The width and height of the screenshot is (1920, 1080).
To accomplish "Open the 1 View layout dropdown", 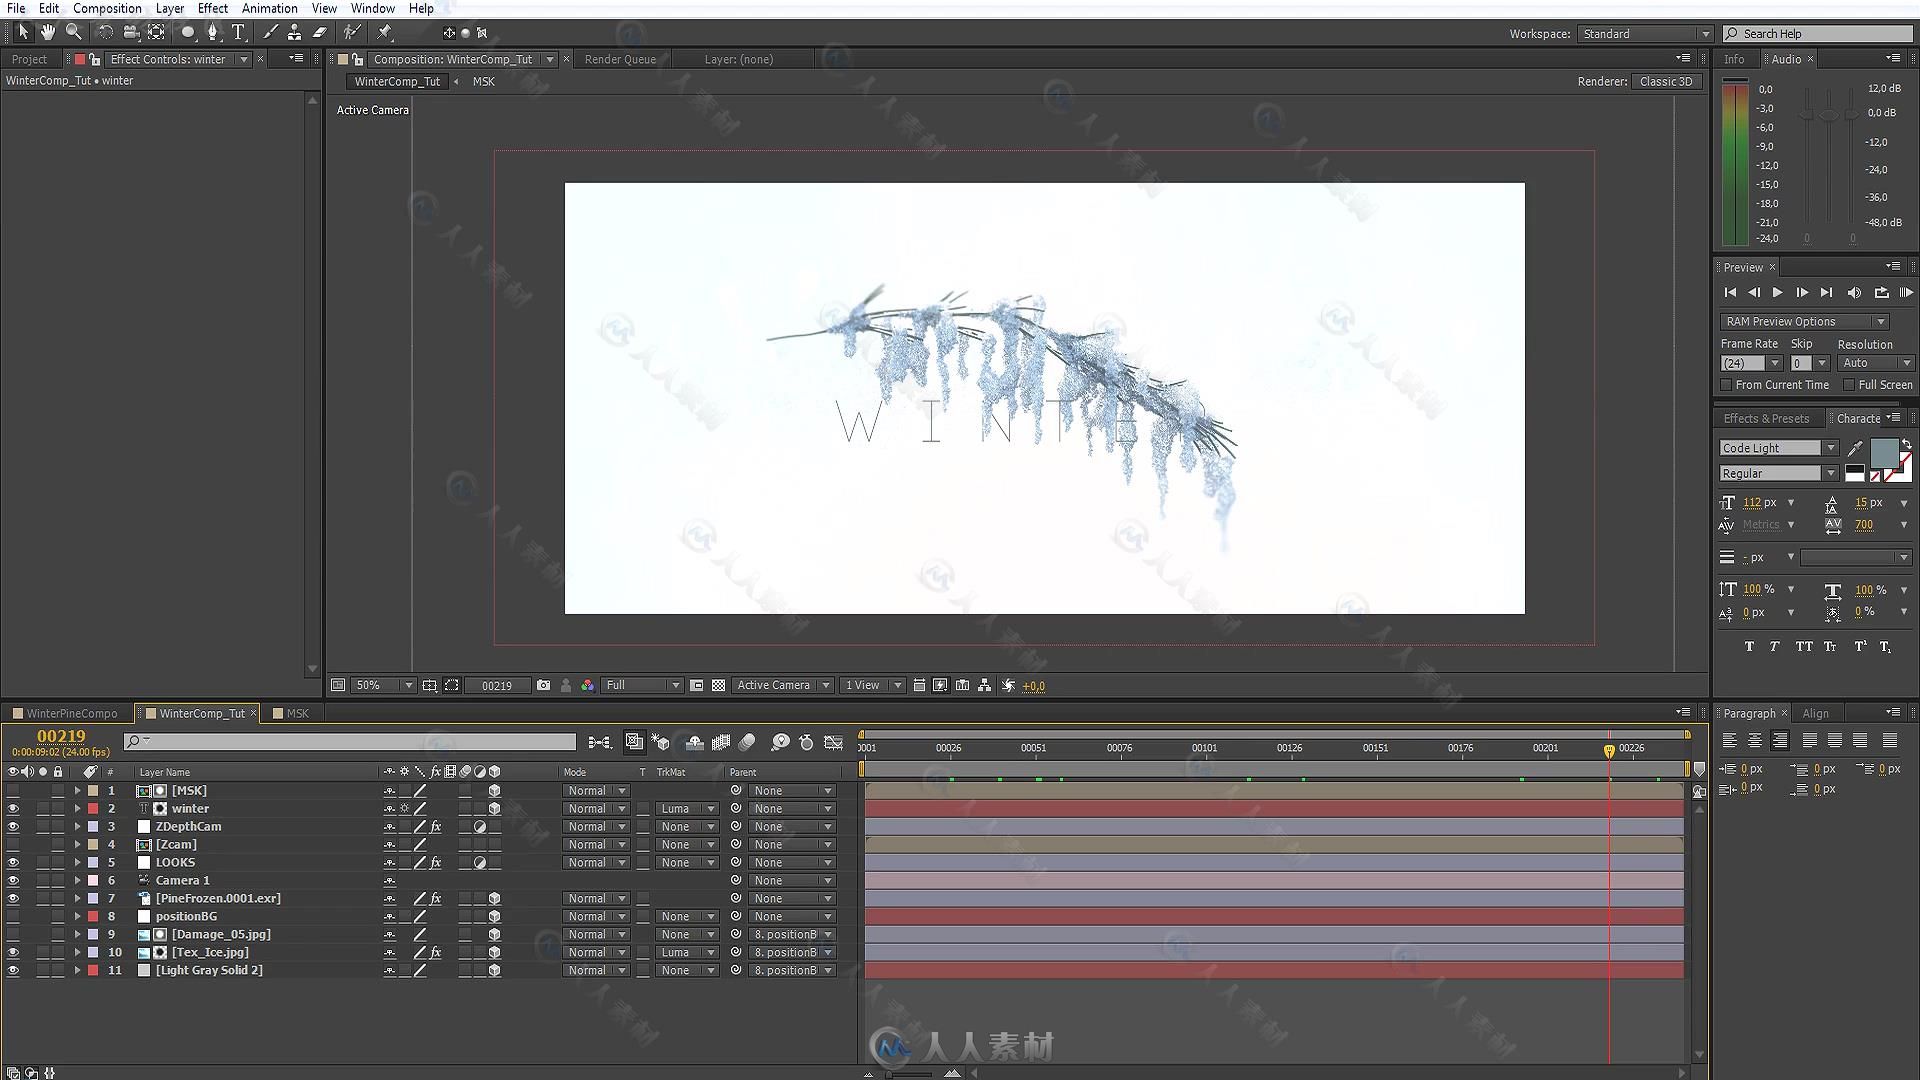I will [x=872, y=685].
